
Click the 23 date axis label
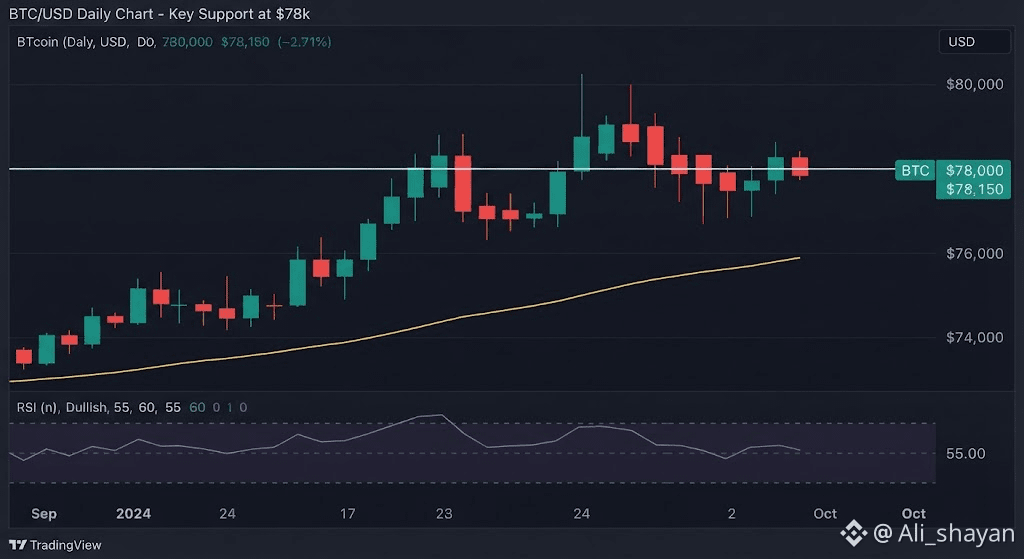click(444, 514)
